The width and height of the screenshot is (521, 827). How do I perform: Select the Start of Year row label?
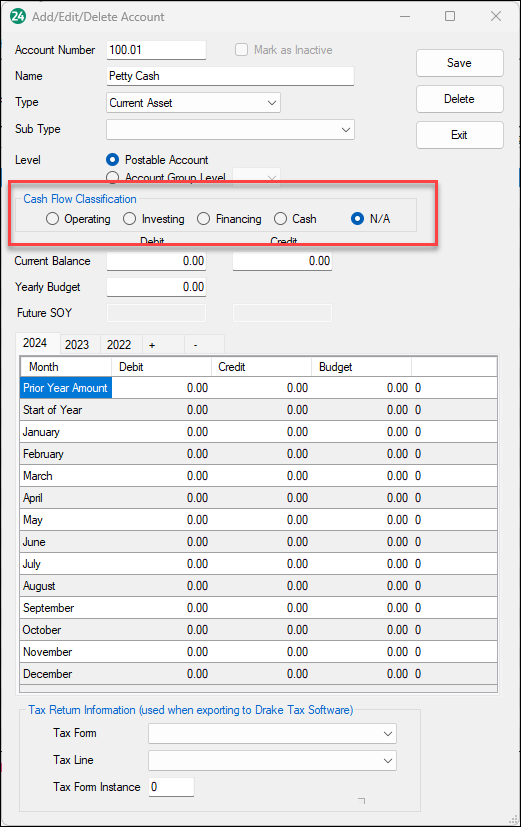(52, 410)
